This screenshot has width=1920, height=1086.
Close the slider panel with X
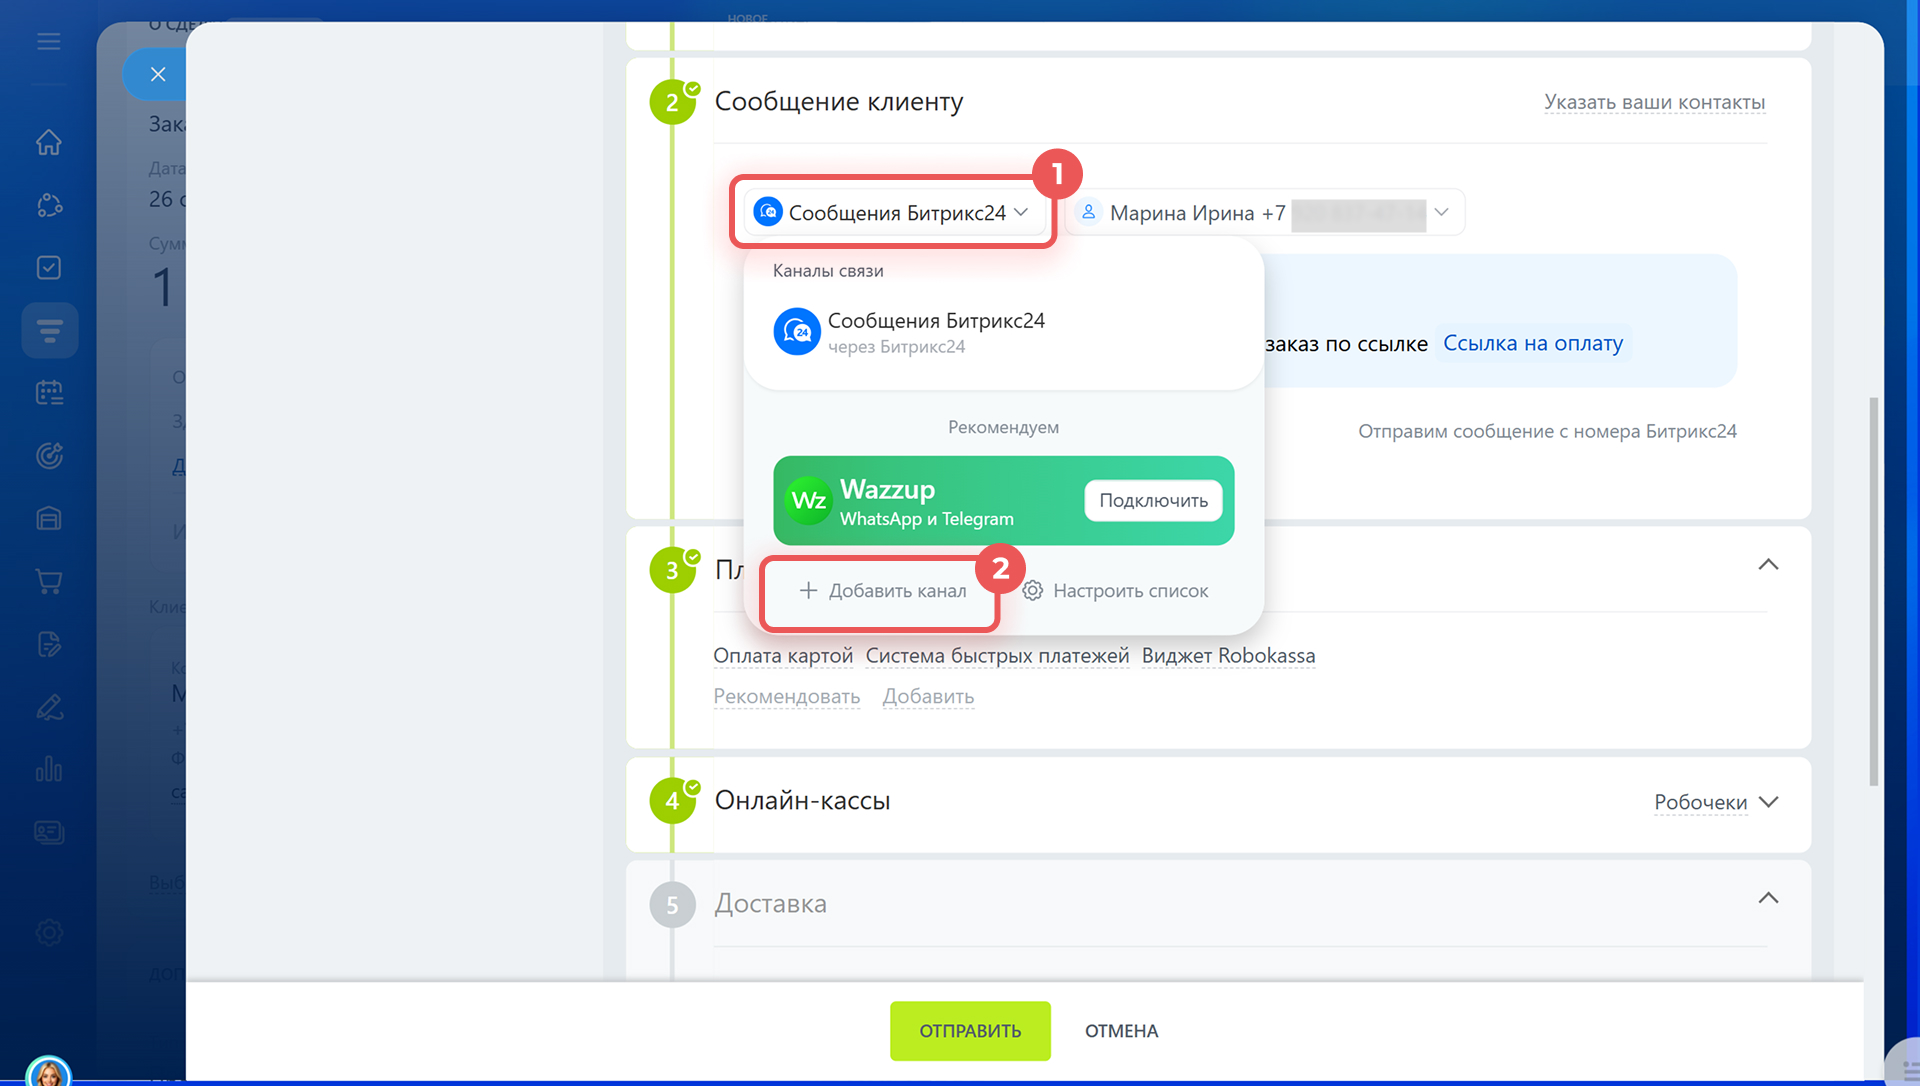pos(158,74)
